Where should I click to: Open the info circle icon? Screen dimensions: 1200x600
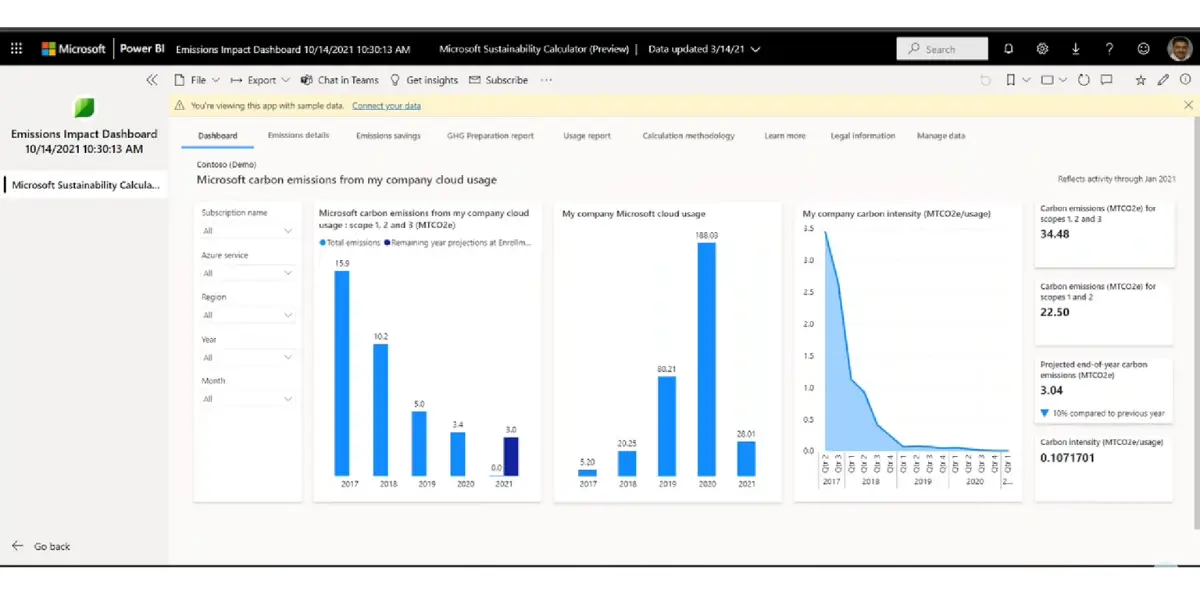coord(1185,80)
